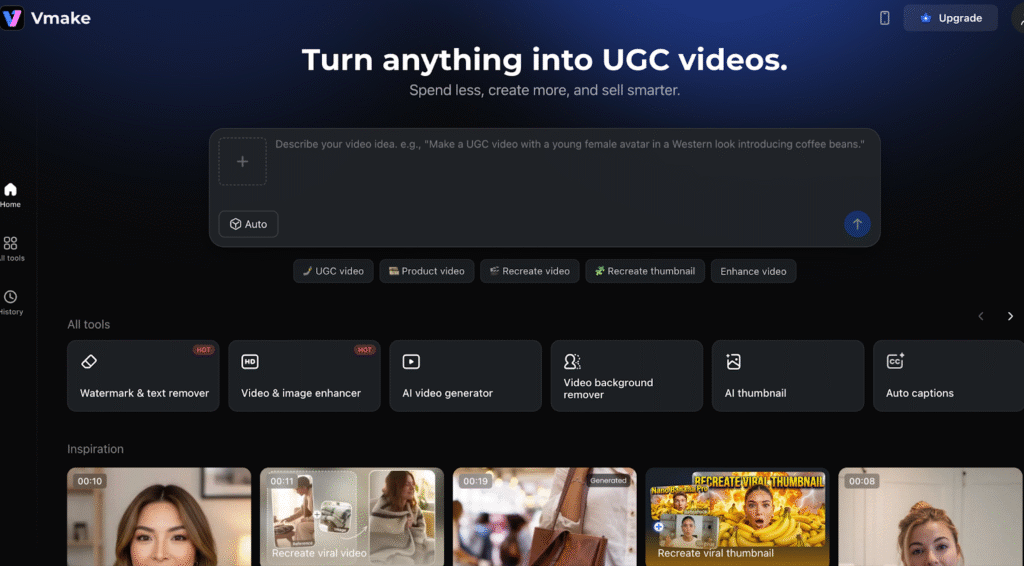Click the Inspiration section heading
Screen dimensions: 1024x566
click(95, 449)
